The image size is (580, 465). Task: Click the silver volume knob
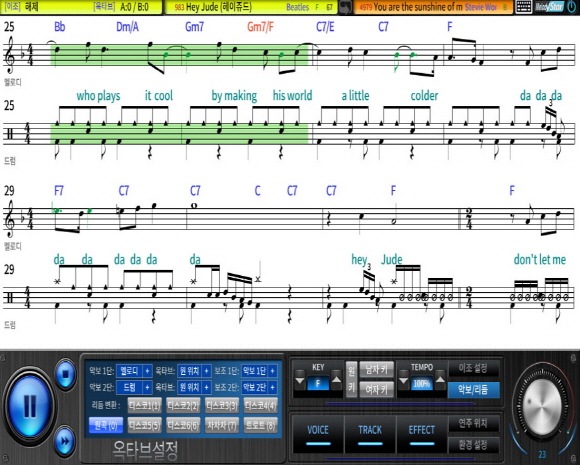click(543, 406)
